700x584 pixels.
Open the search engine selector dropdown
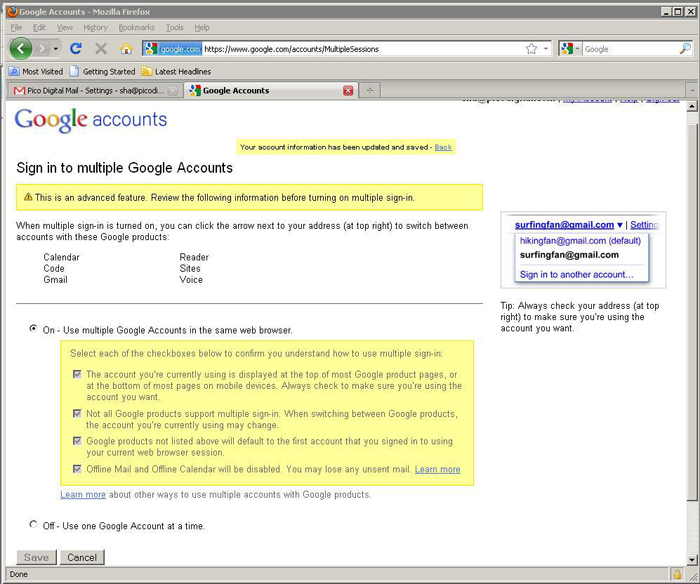coord(570,49)
